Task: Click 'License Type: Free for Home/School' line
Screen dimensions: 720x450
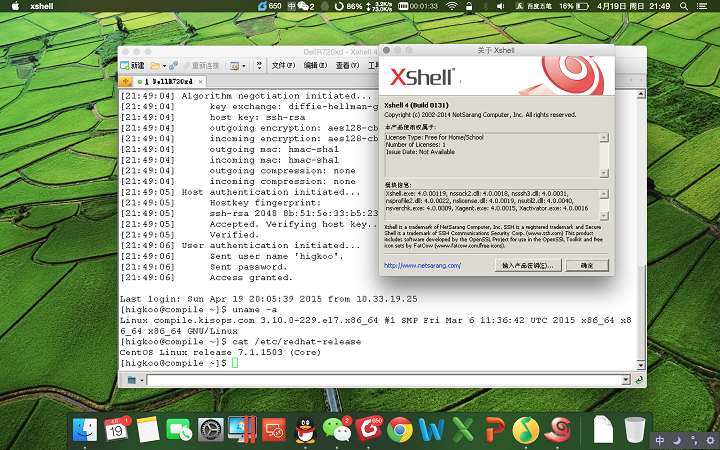Action: click(x=434, y=137)
